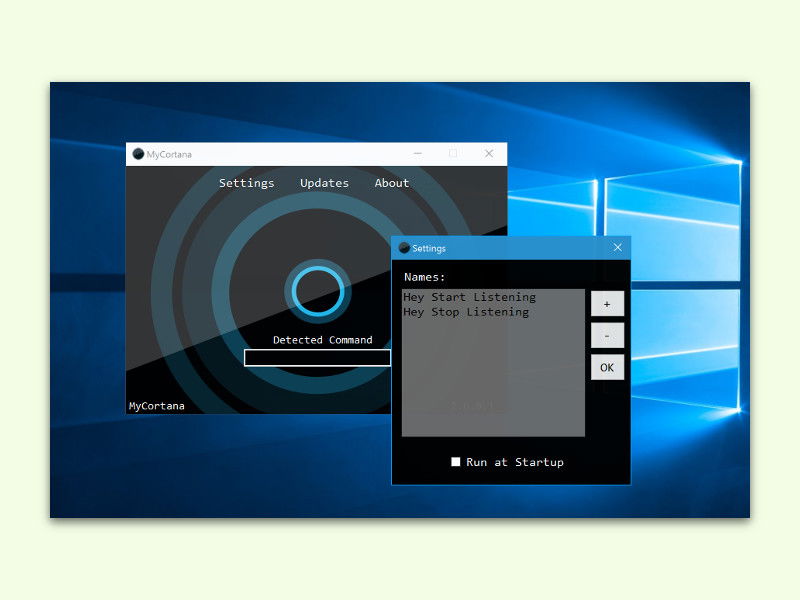The width and height of the screenshot is (800, 600).
Task: Click the 'Names:' label in Settings
Action: [x=424, y=277]
